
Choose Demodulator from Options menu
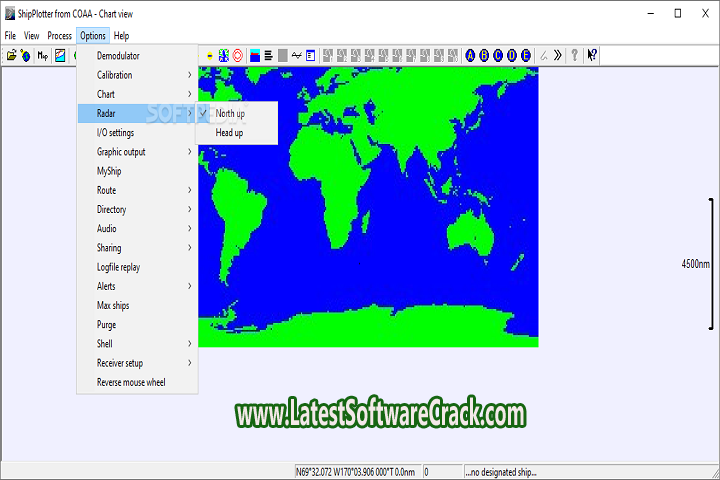tap(118, 56)
